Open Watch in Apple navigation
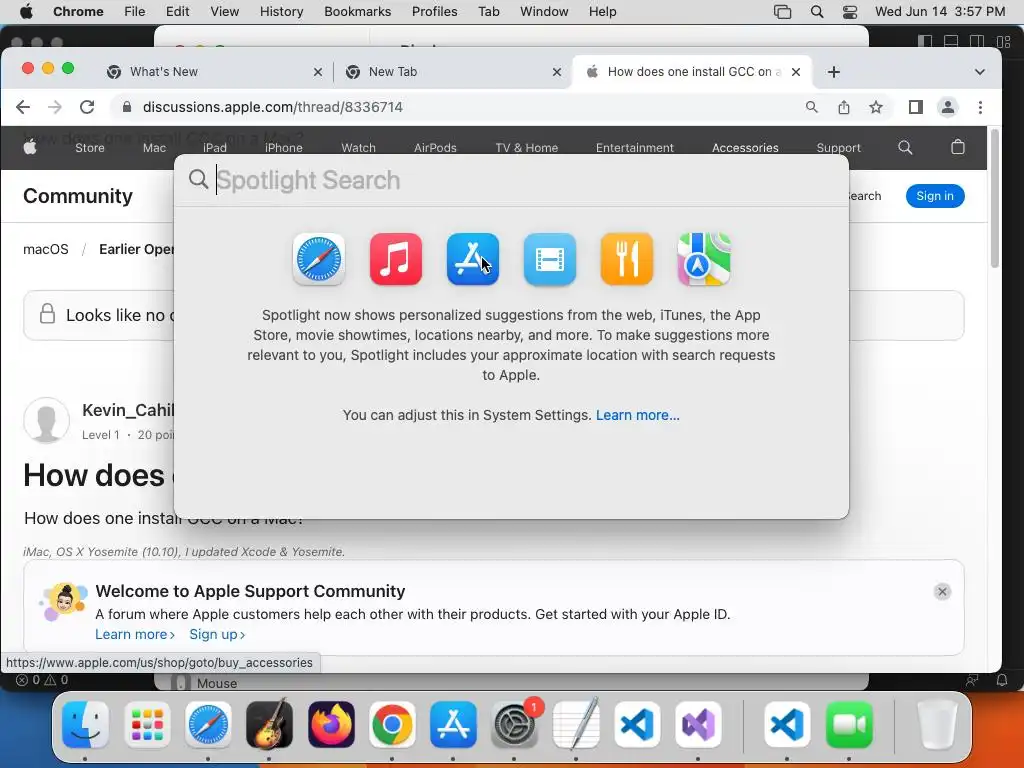Viewport: 1024px width, 768px height. 359,148
